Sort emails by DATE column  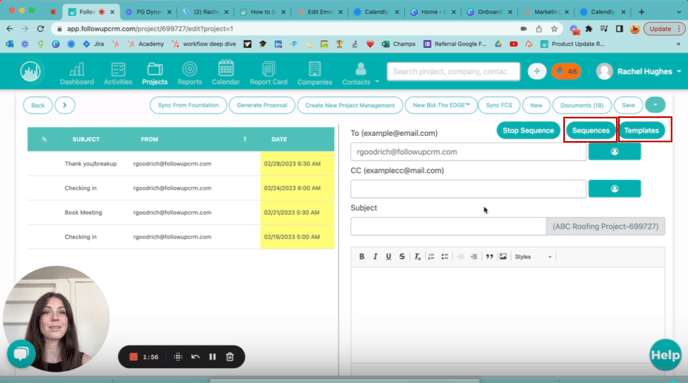point(279,139)
